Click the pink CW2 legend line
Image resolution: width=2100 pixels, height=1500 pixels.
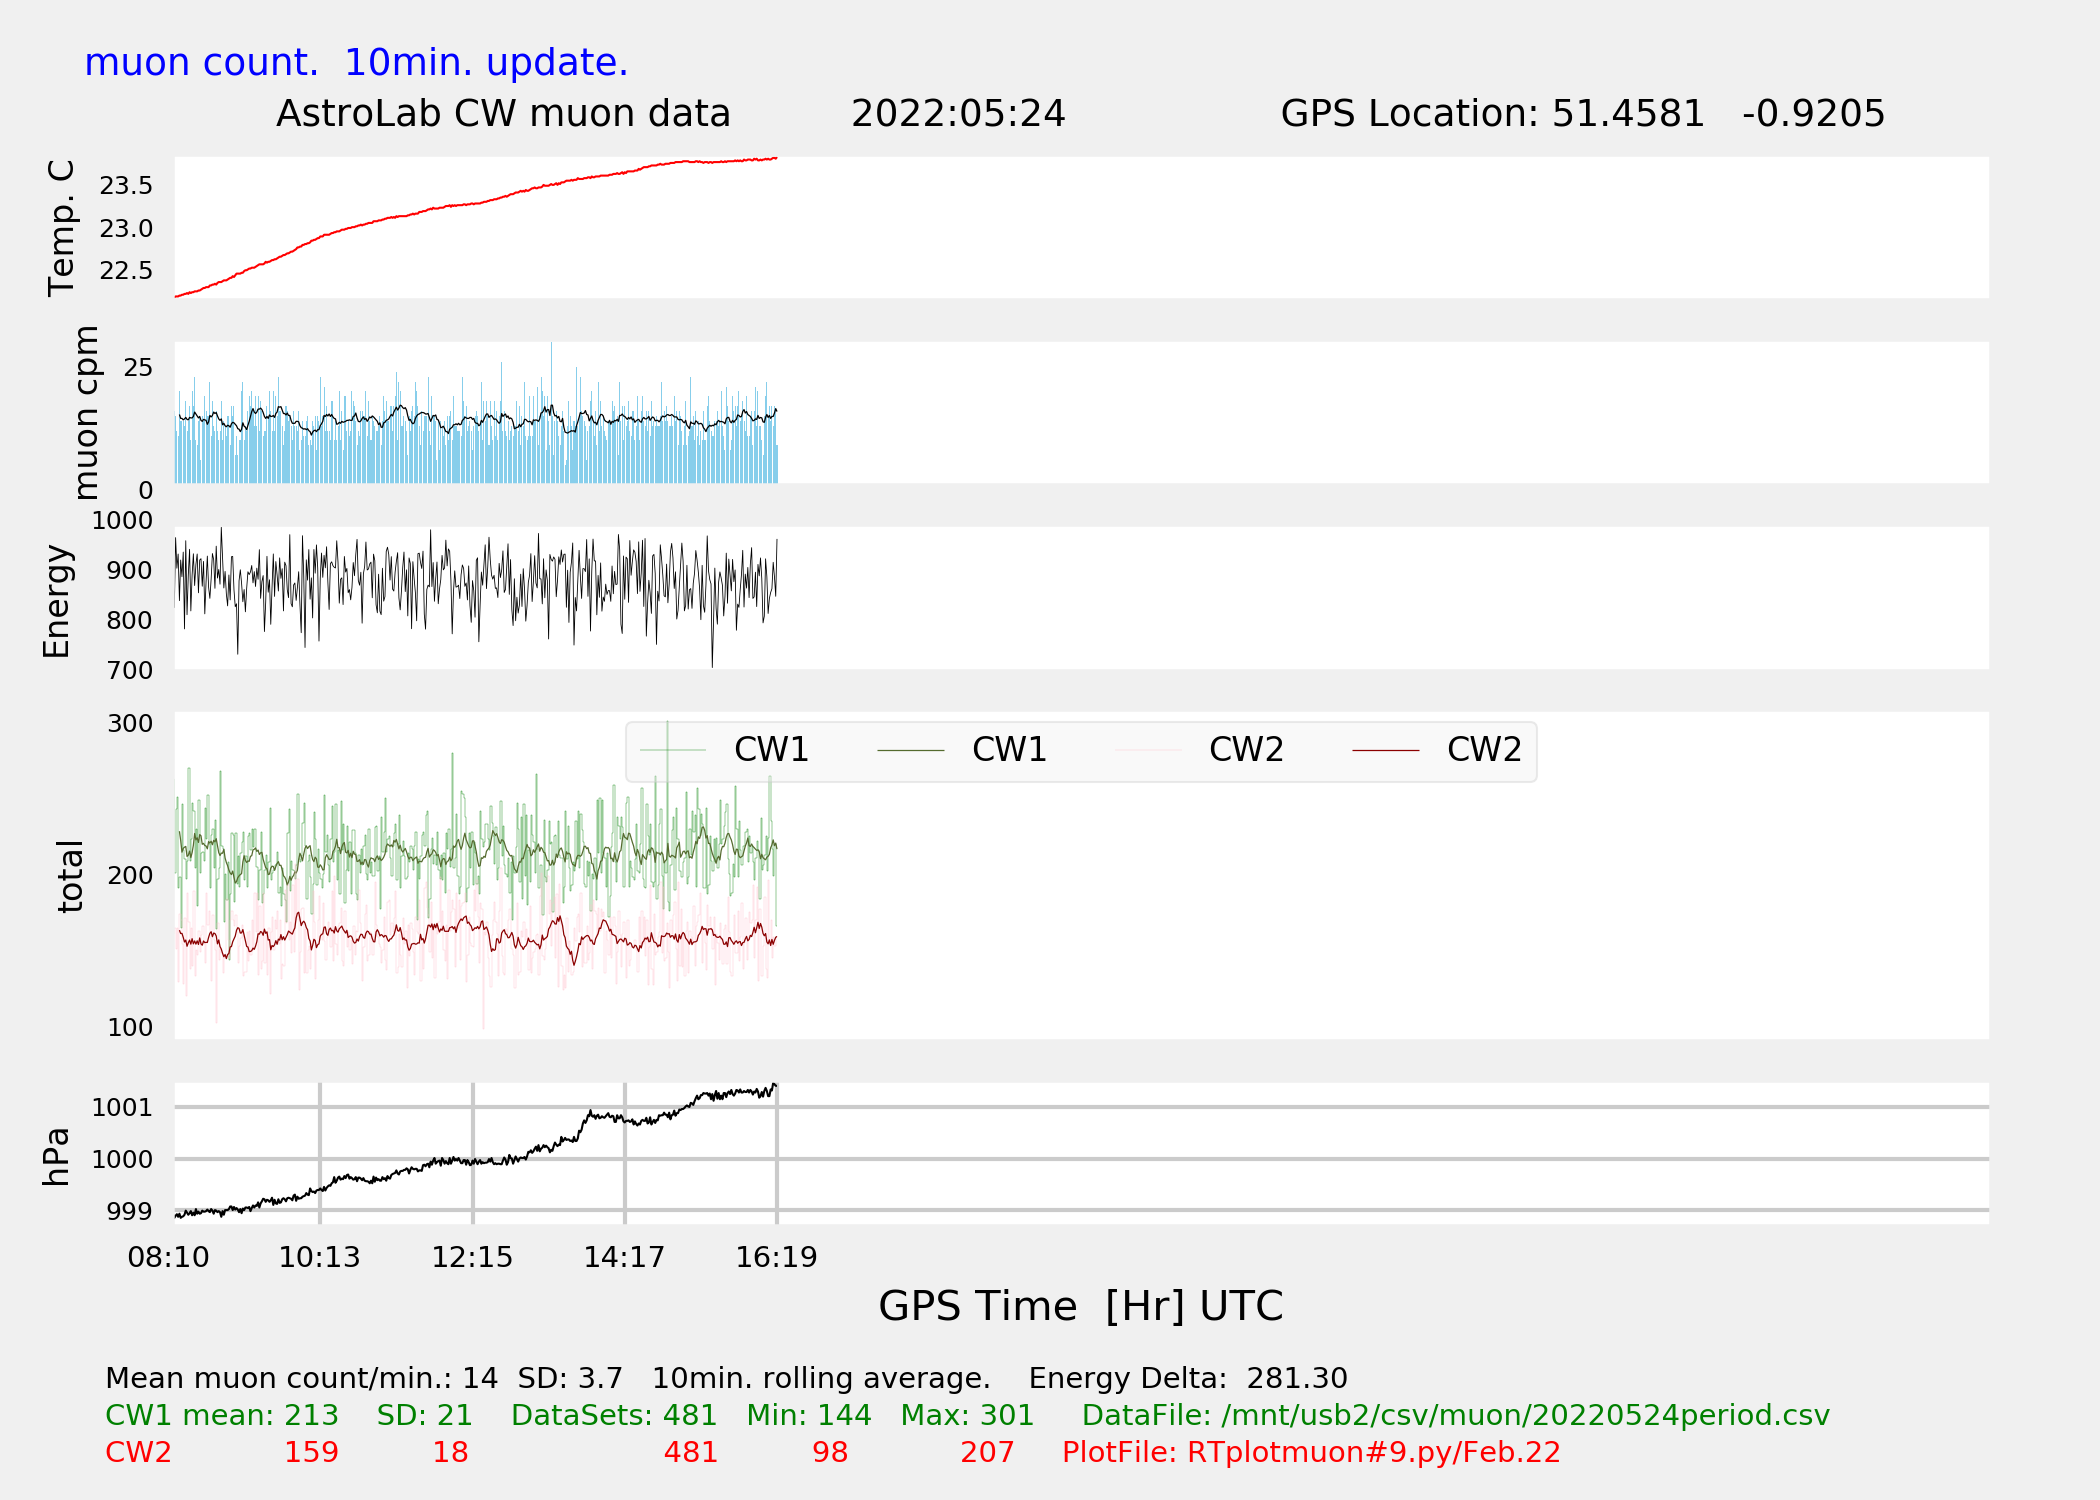pyautogui.click(x=1149, y=750)
